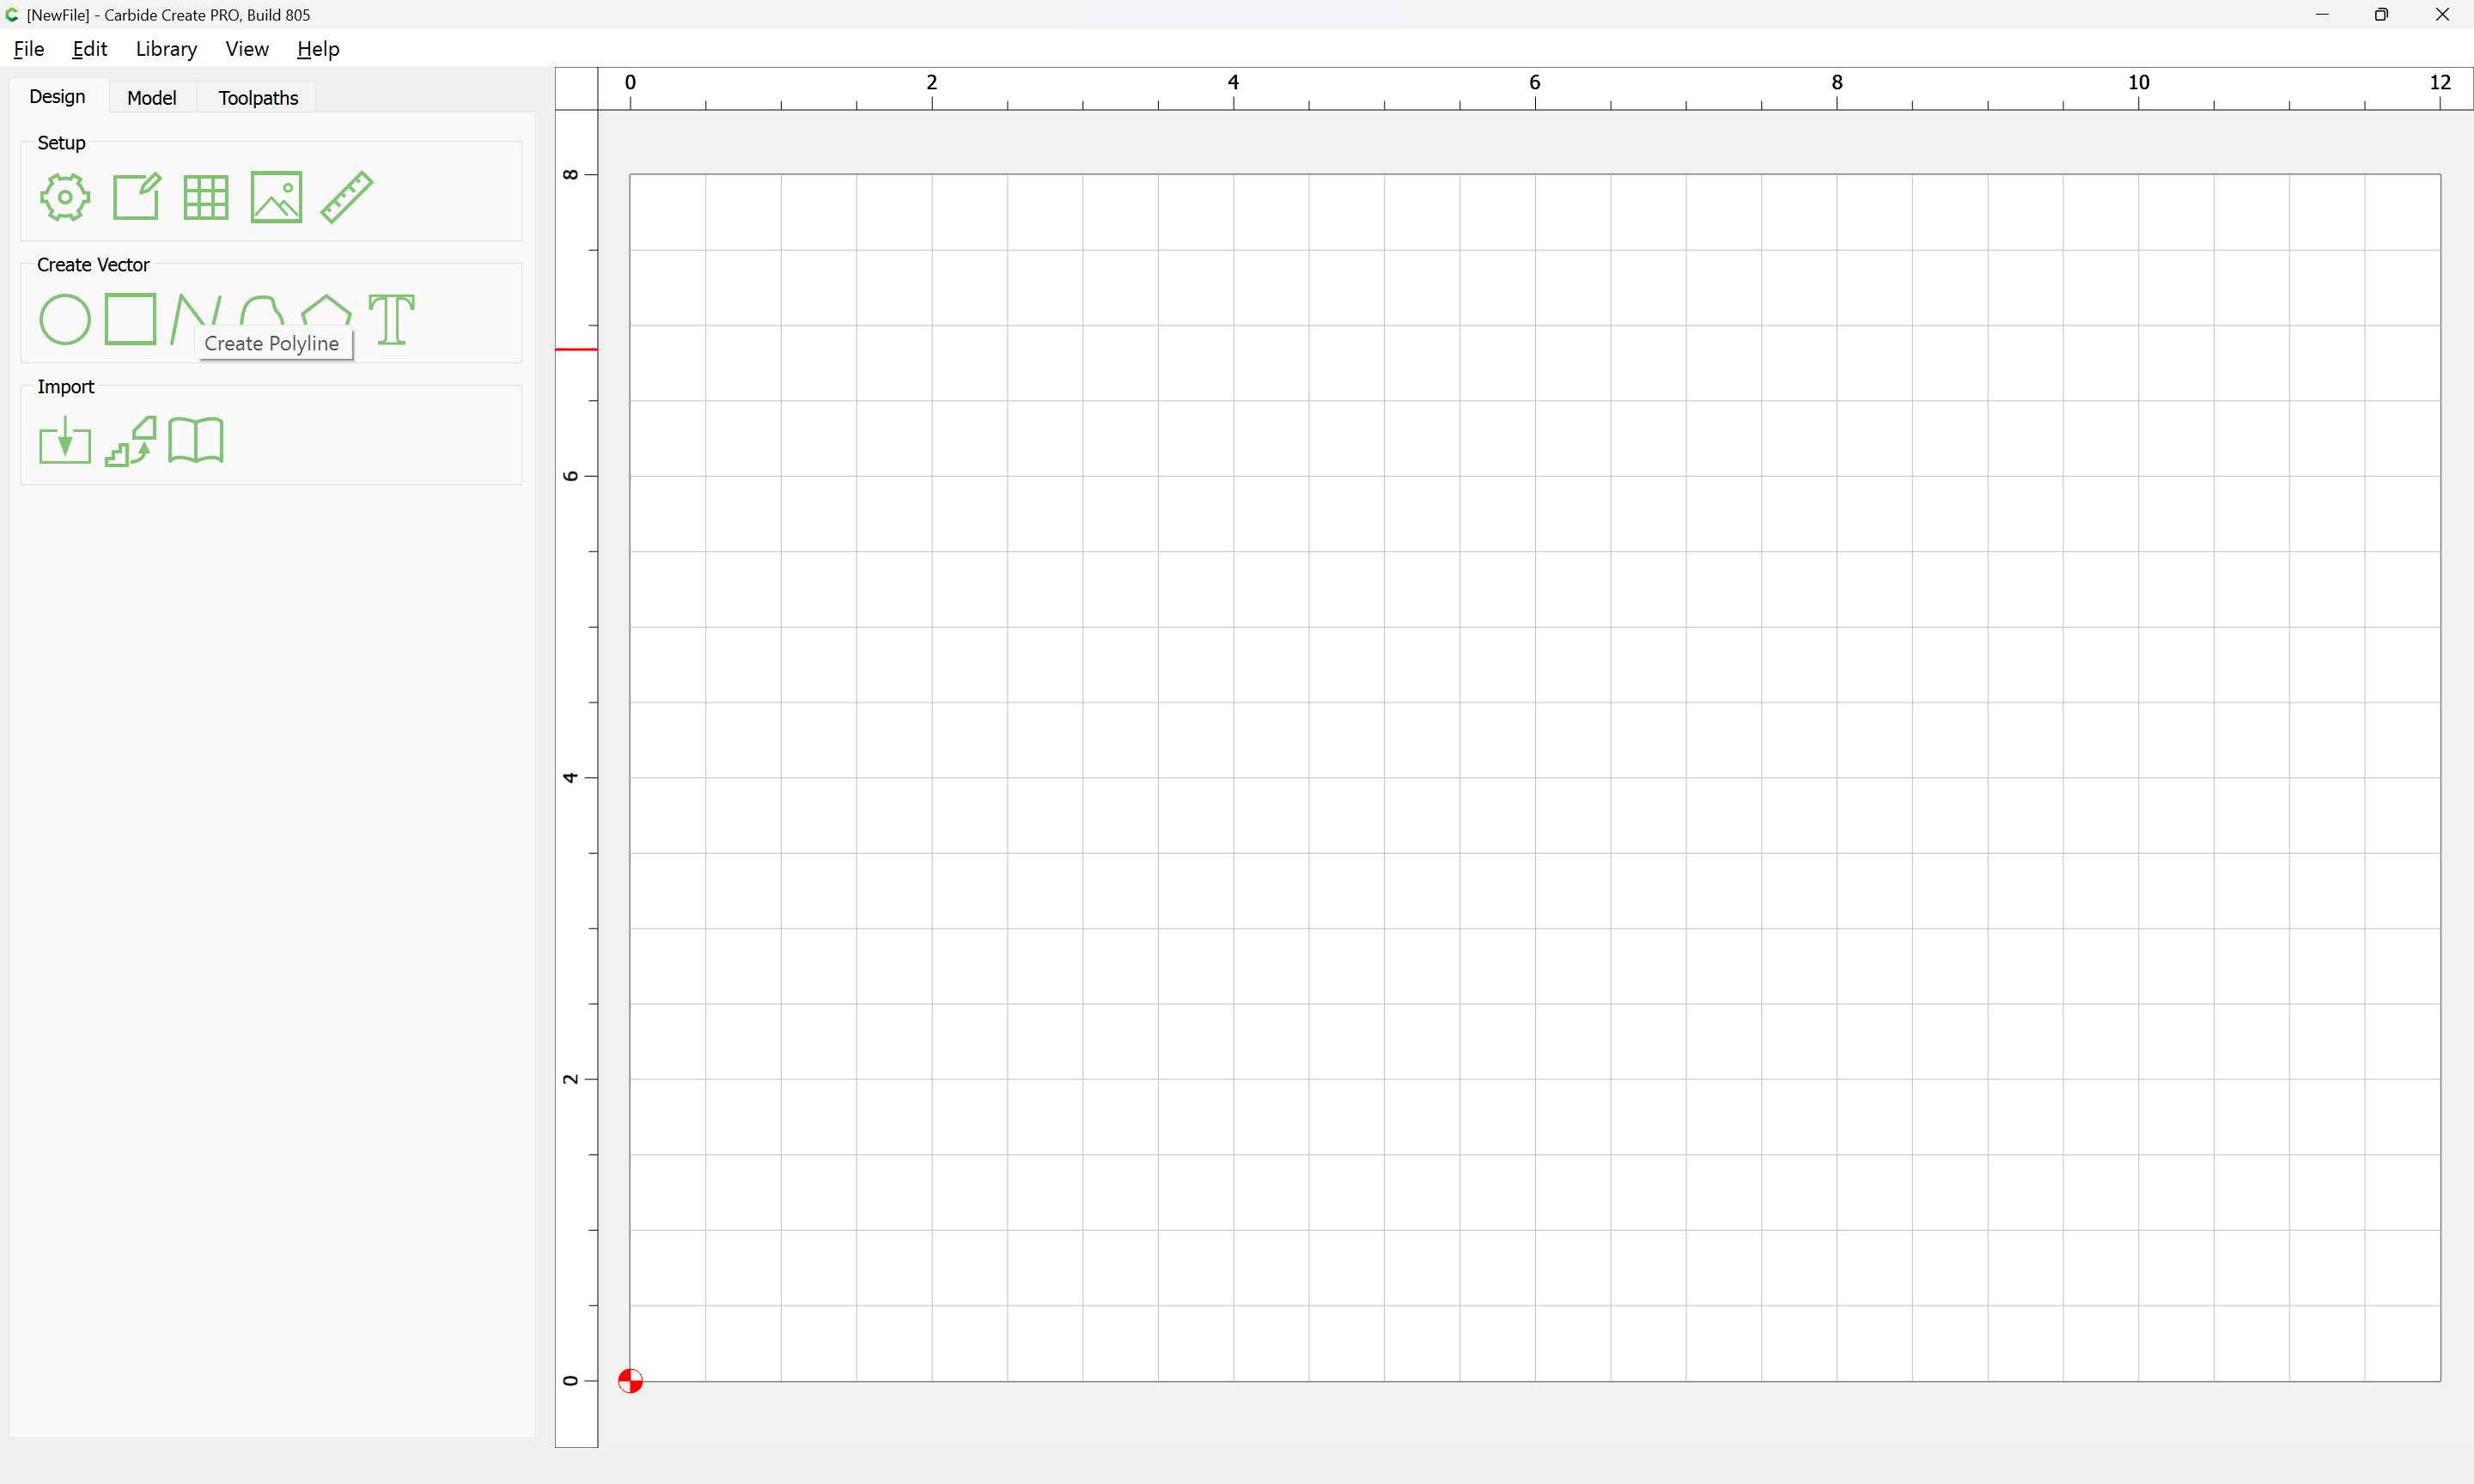The width and height of the screenshot is (2474, 1484).
Task: Open the grid settings icon
Action: 206,197
